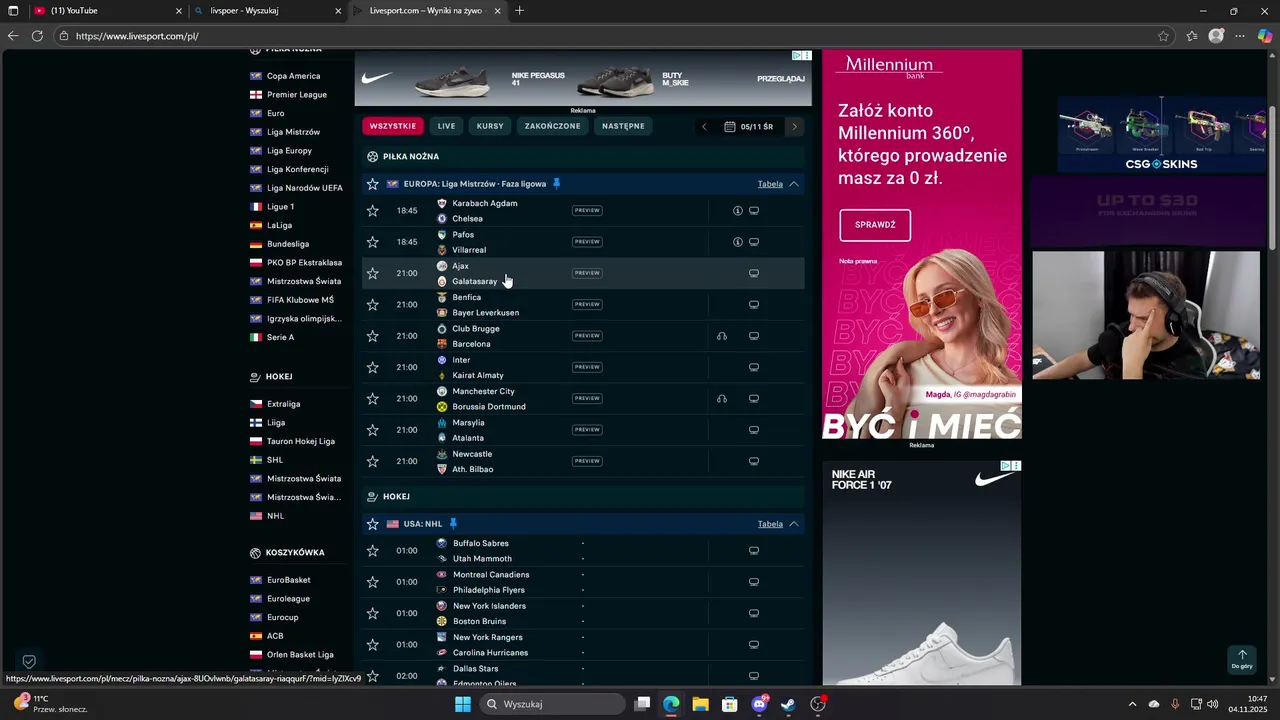Screen dimensions: 1280x720
Task: Favorite the Benfica vs Bayer Leverkusen match star
Action: click(373, 305)
